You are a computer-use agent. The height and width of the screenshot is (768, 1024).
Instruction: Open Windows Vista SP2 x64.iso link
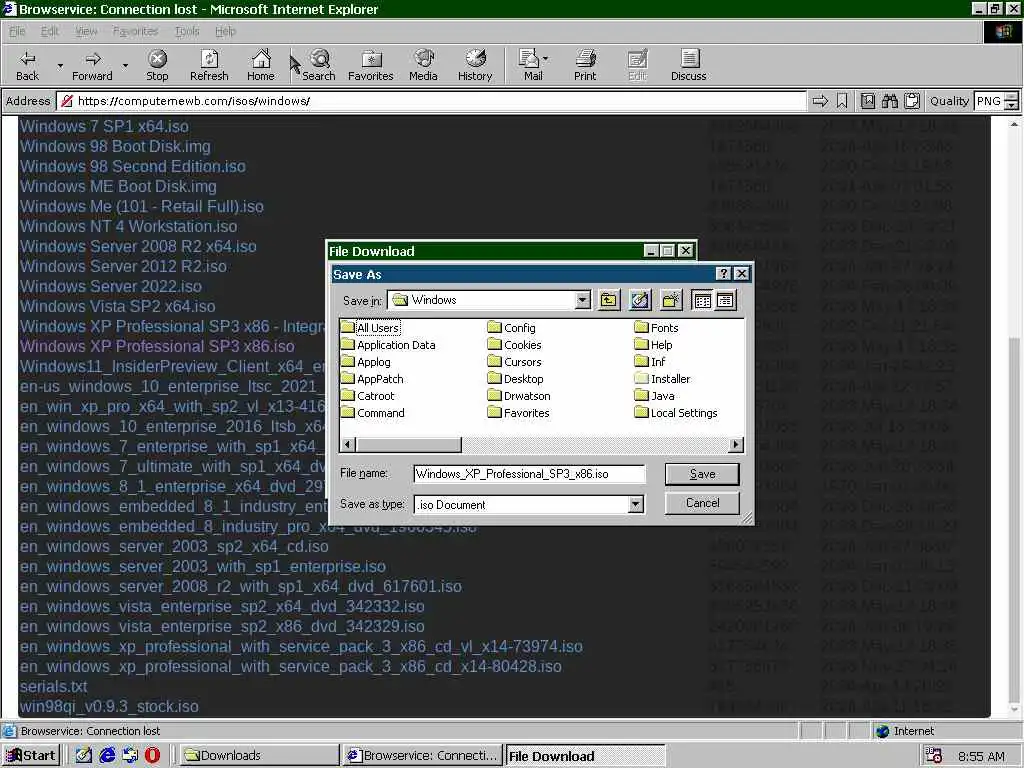pyautogui.click(x=118, y=306)
